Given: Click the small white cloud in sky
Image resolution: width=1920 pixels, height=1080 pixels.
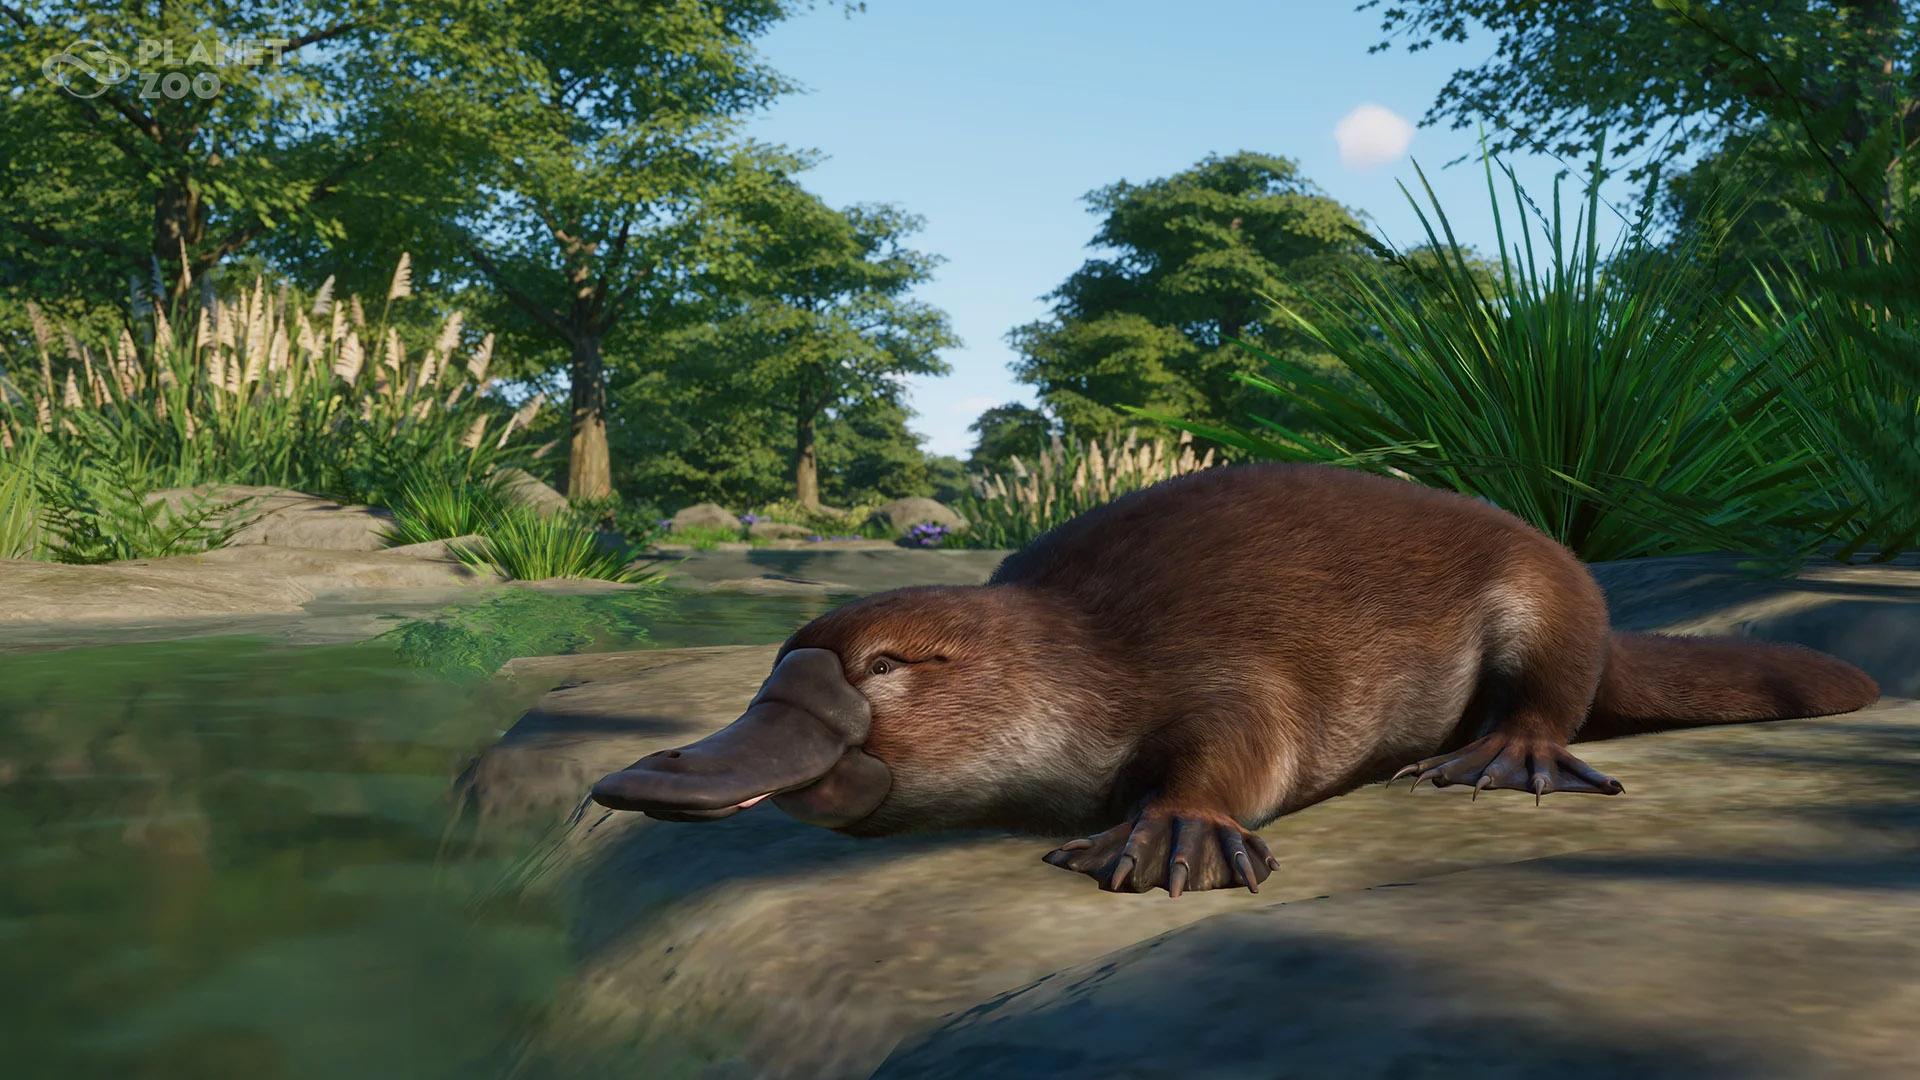Looking at the screenshot, I should coord(1373,135).
